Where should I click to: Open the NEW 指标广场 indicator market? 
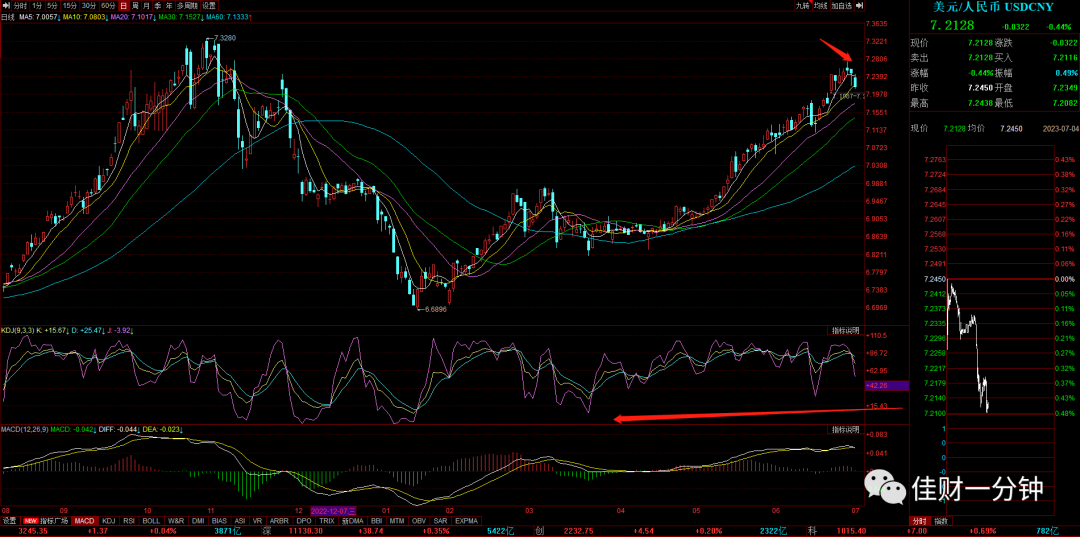[46, 520]
